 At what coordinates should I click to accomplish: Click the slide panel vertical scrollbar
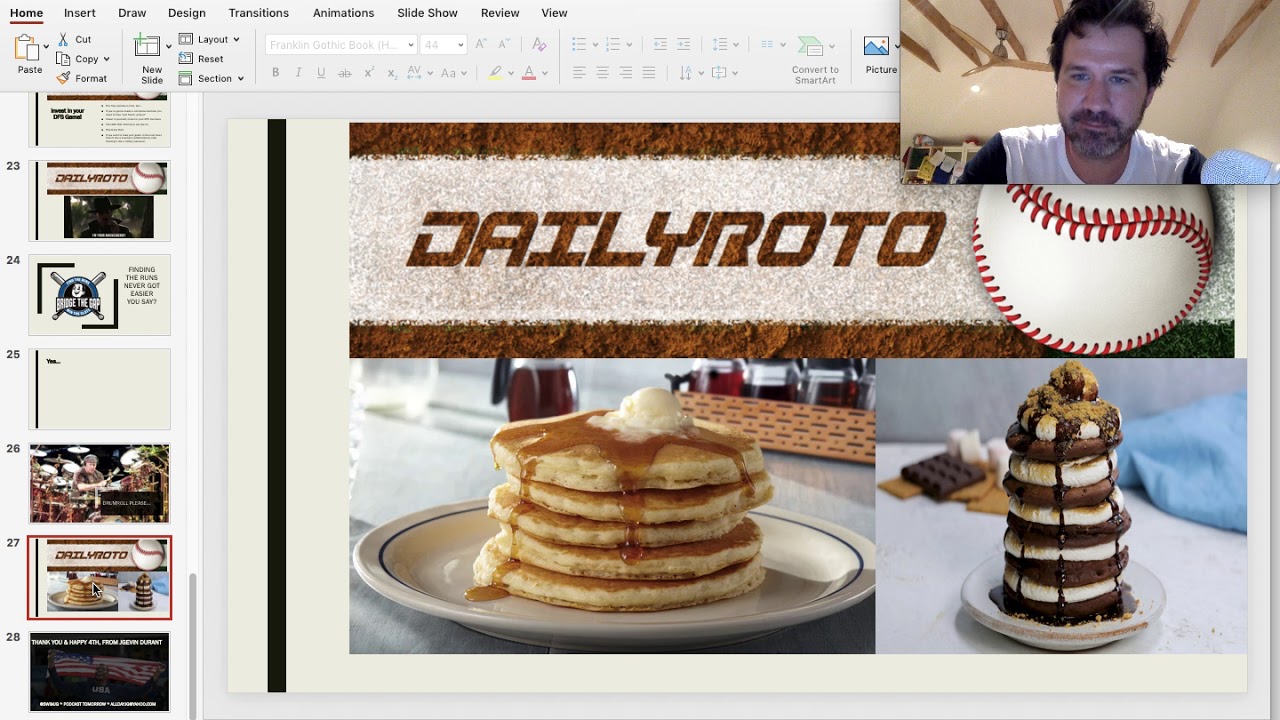(x=192, y=644)
